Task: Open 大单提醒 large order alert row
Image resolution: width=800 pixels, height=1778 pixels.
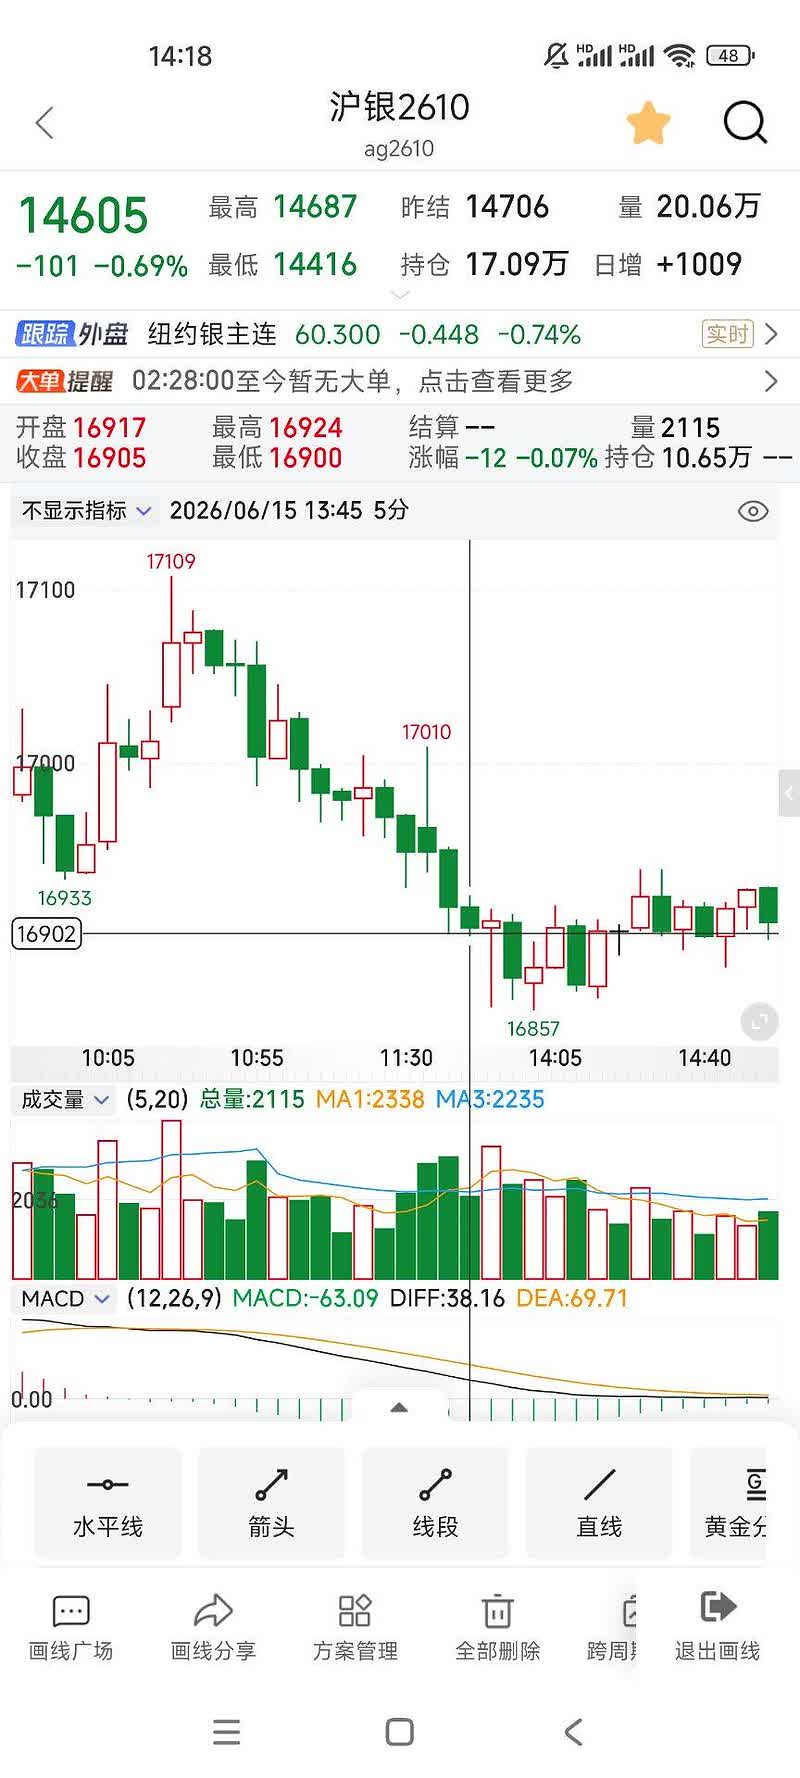Action: 400,381
